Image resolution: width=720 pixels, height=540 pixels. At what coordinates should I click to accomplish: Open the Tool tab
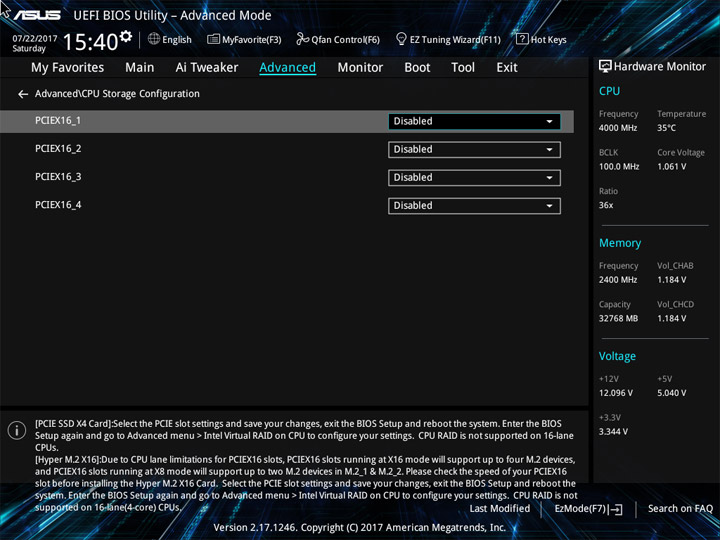click(463, 68)
